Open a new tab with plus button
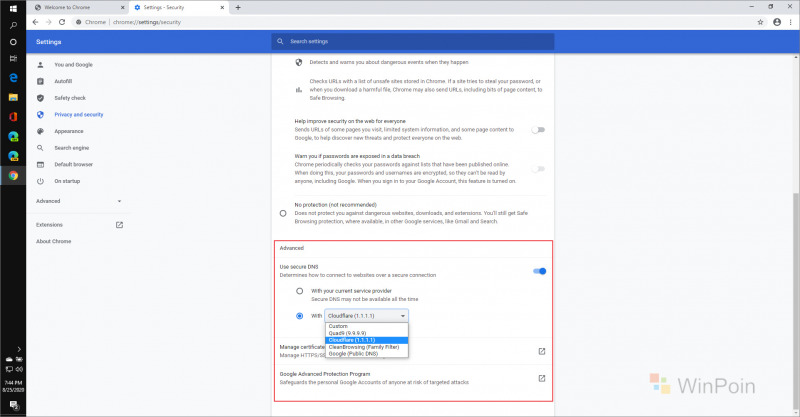 pos(238,8)
